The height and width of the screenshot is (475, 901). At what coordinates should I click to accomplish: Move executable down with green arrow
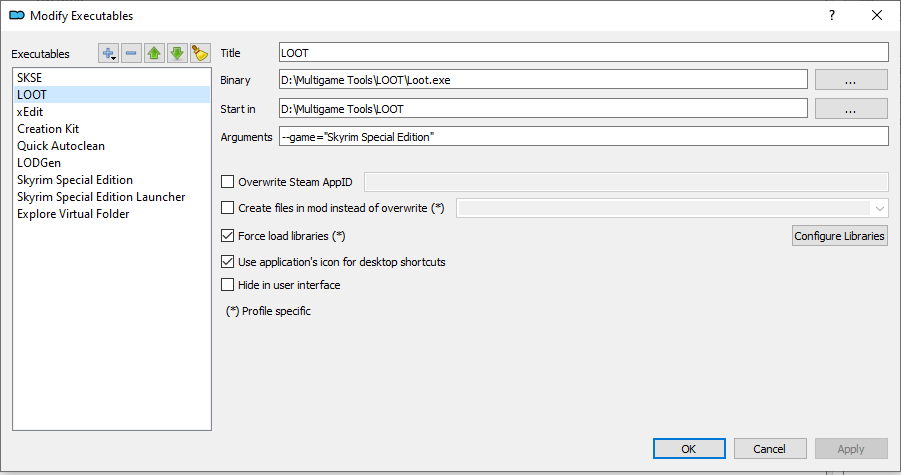coord(176,53)
